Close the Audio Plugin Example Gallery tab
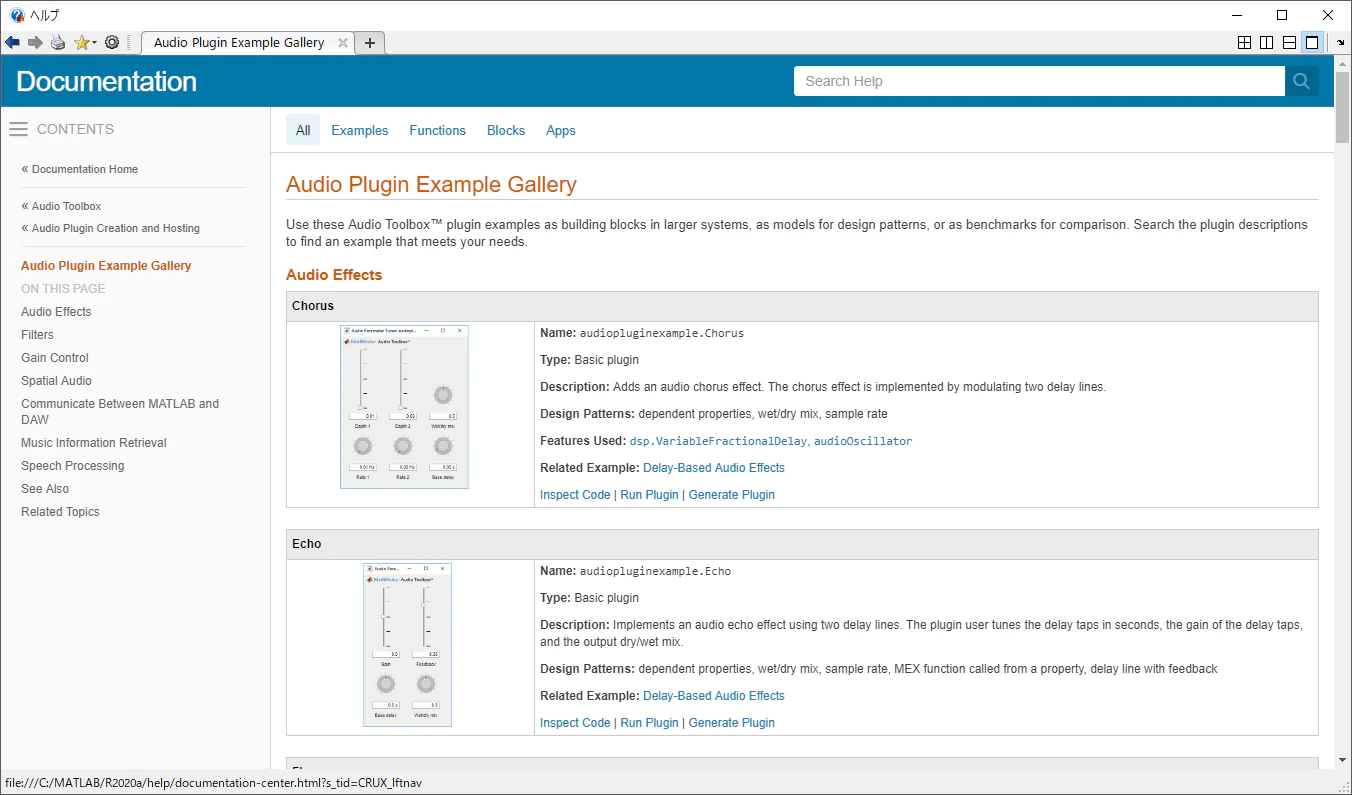Image resolution: width=1352 pixels, height=795 pixels. pos(343,43)
